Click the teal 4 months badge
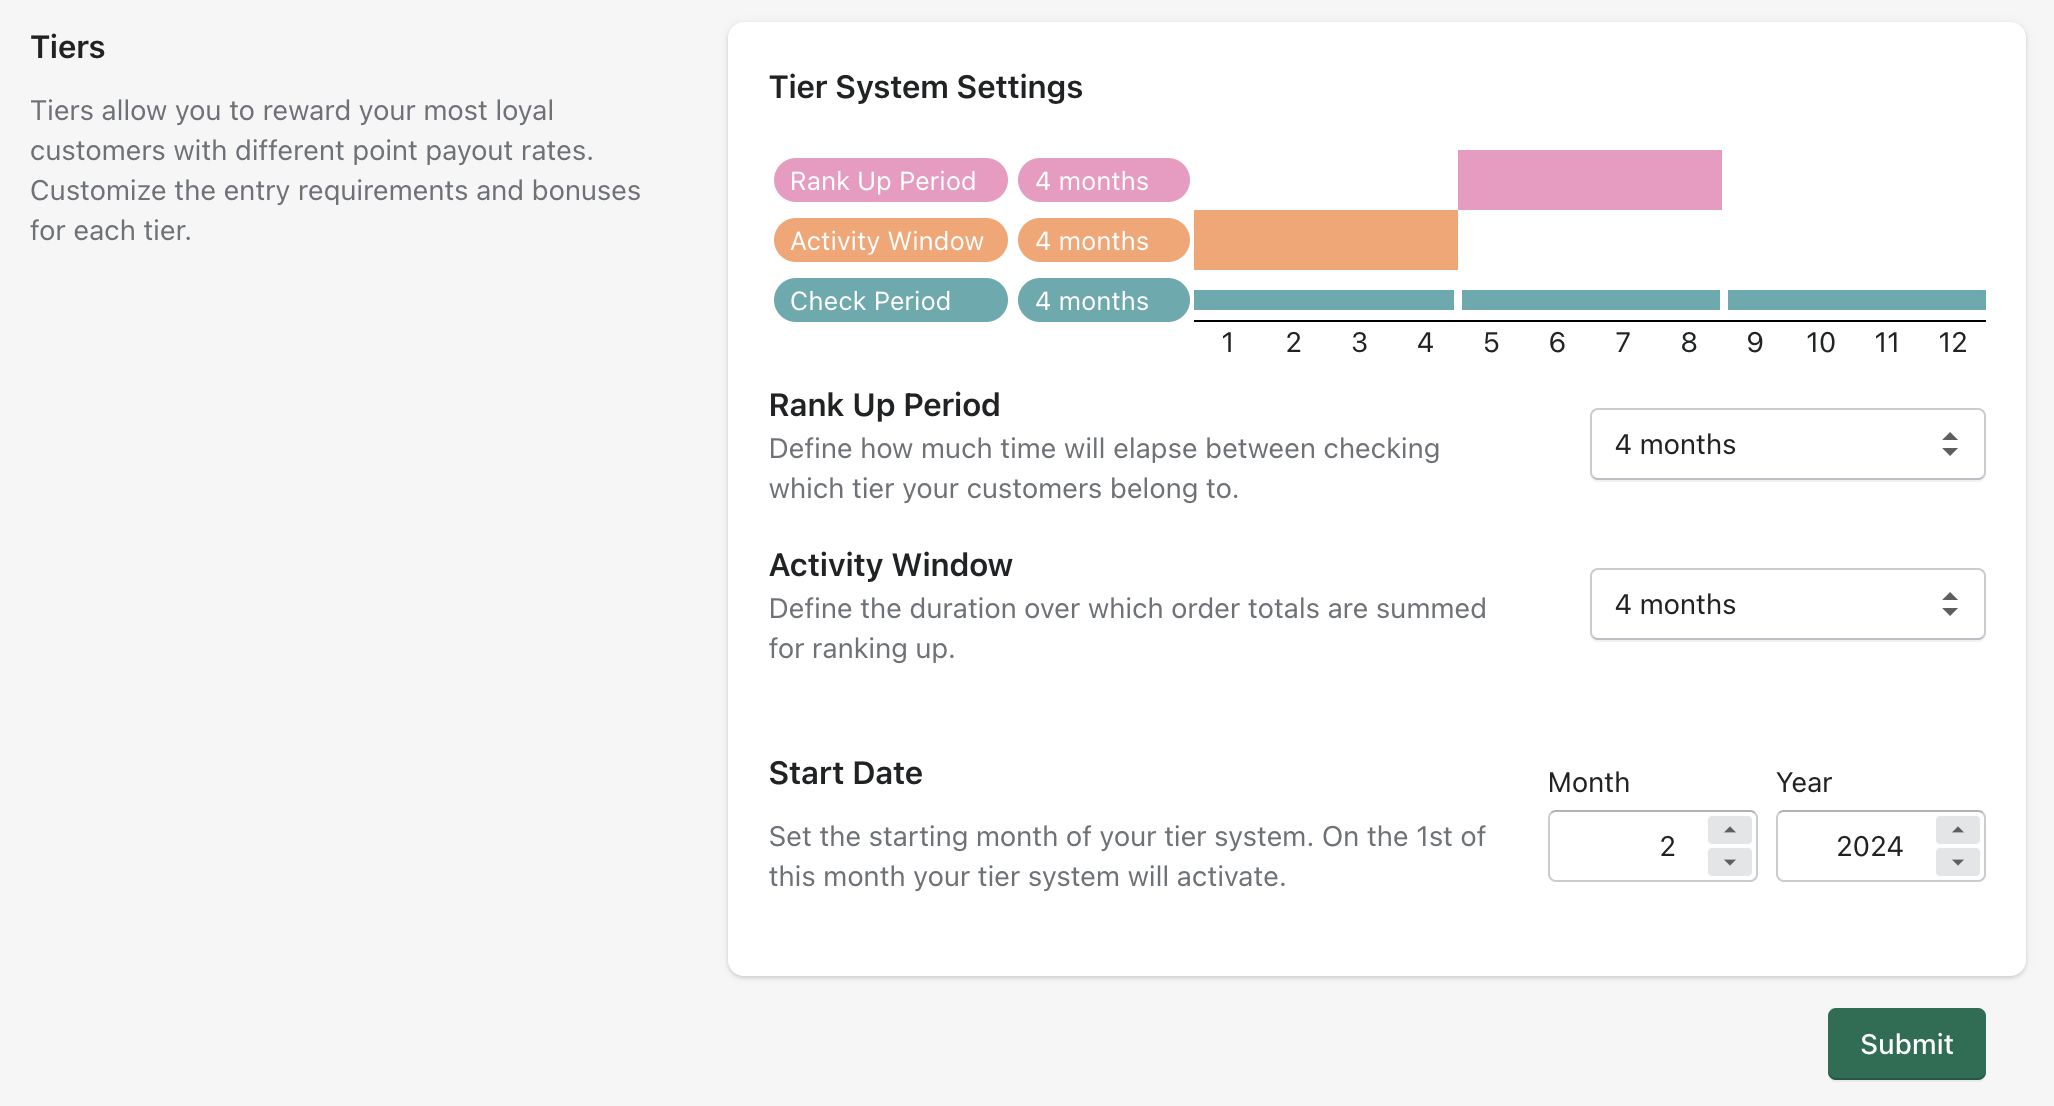This screenshot has height=1106, width=2054. 1103,300
